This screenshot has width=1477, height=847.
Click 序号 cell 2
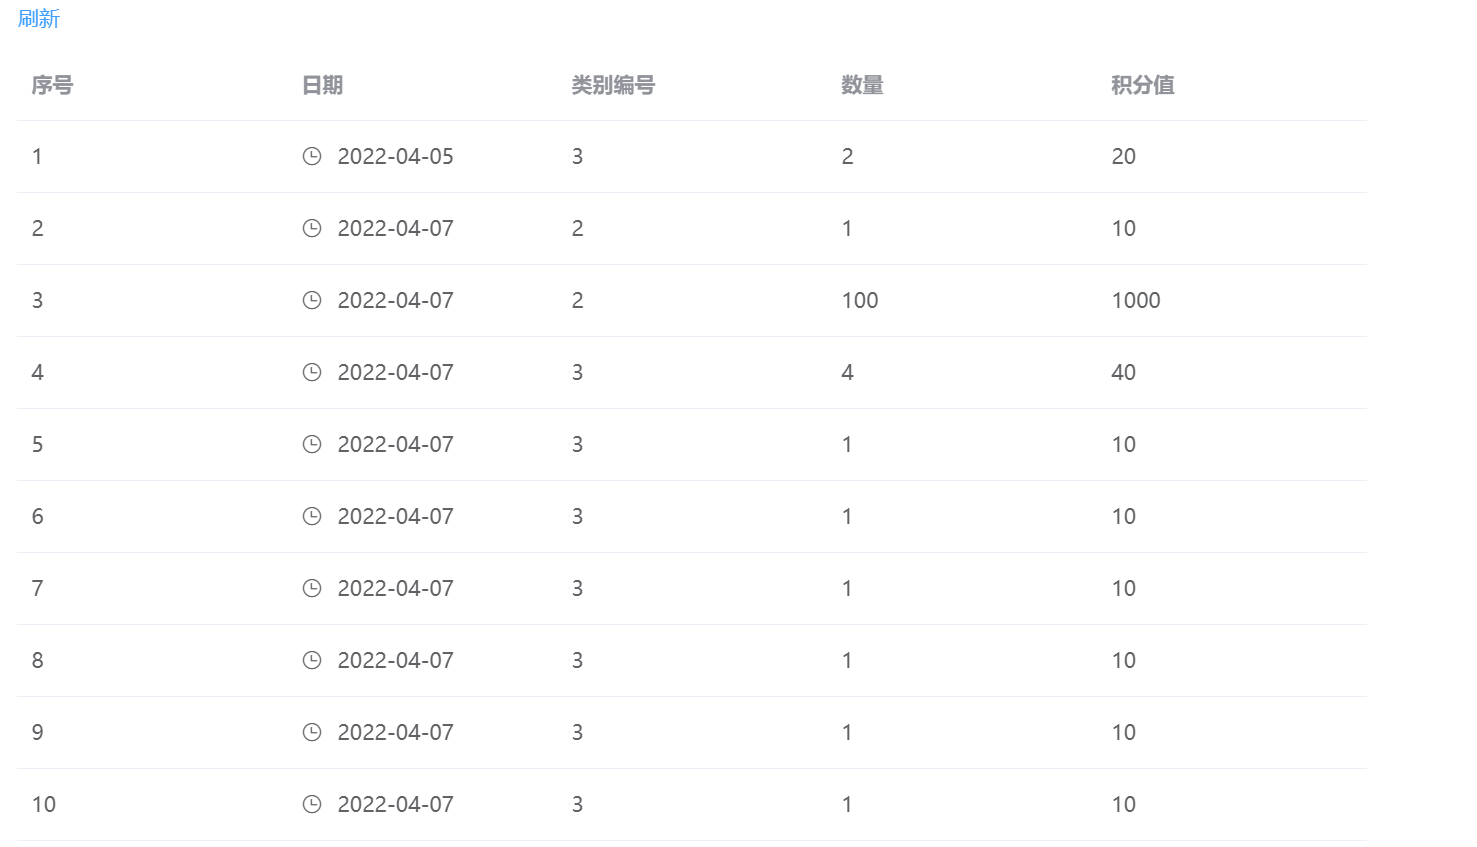pos(37,228)
